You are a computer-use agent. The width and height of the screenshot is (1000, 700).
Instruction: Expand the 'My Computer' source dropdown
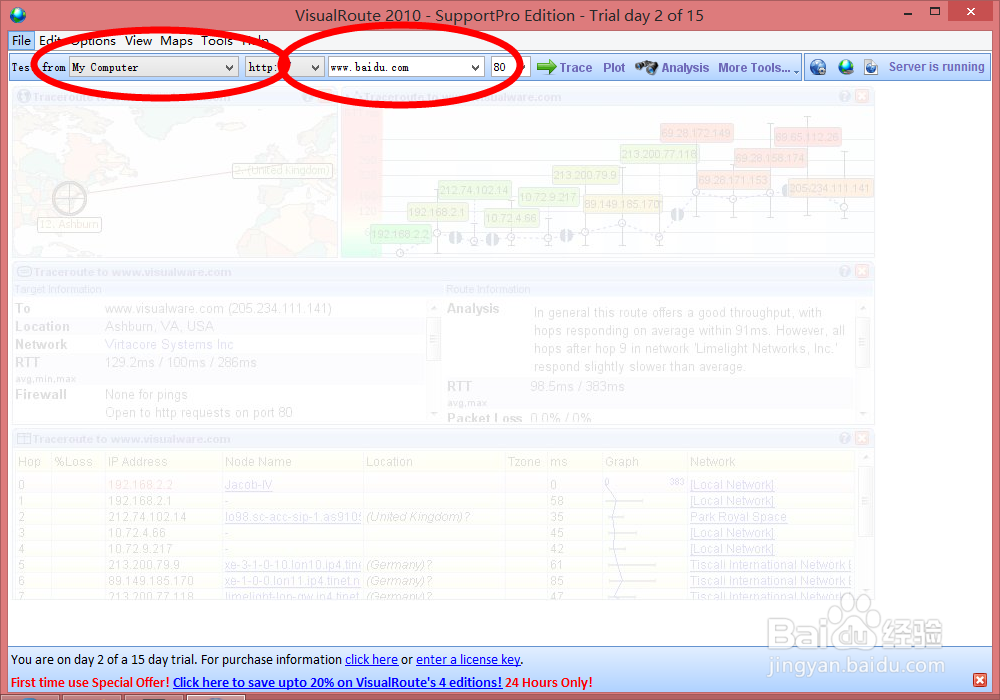229,68
